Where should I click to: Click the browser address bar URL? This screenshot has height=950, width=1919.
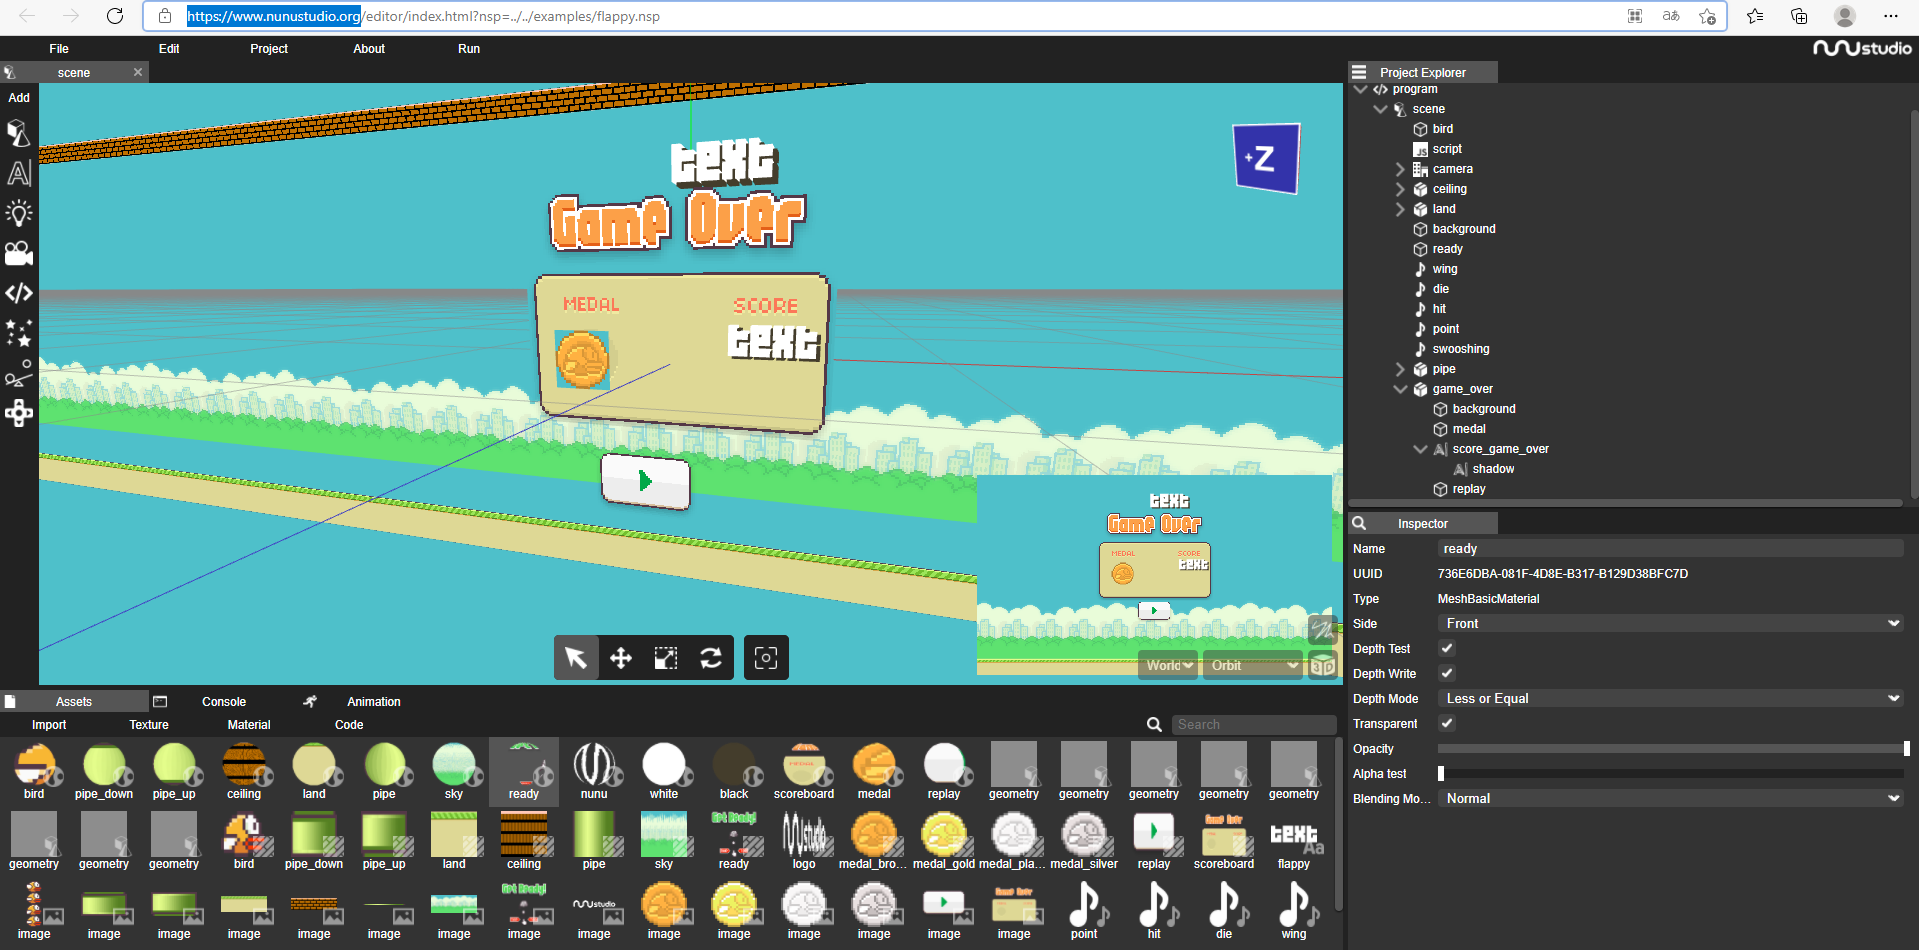click(x=423, y=16)
